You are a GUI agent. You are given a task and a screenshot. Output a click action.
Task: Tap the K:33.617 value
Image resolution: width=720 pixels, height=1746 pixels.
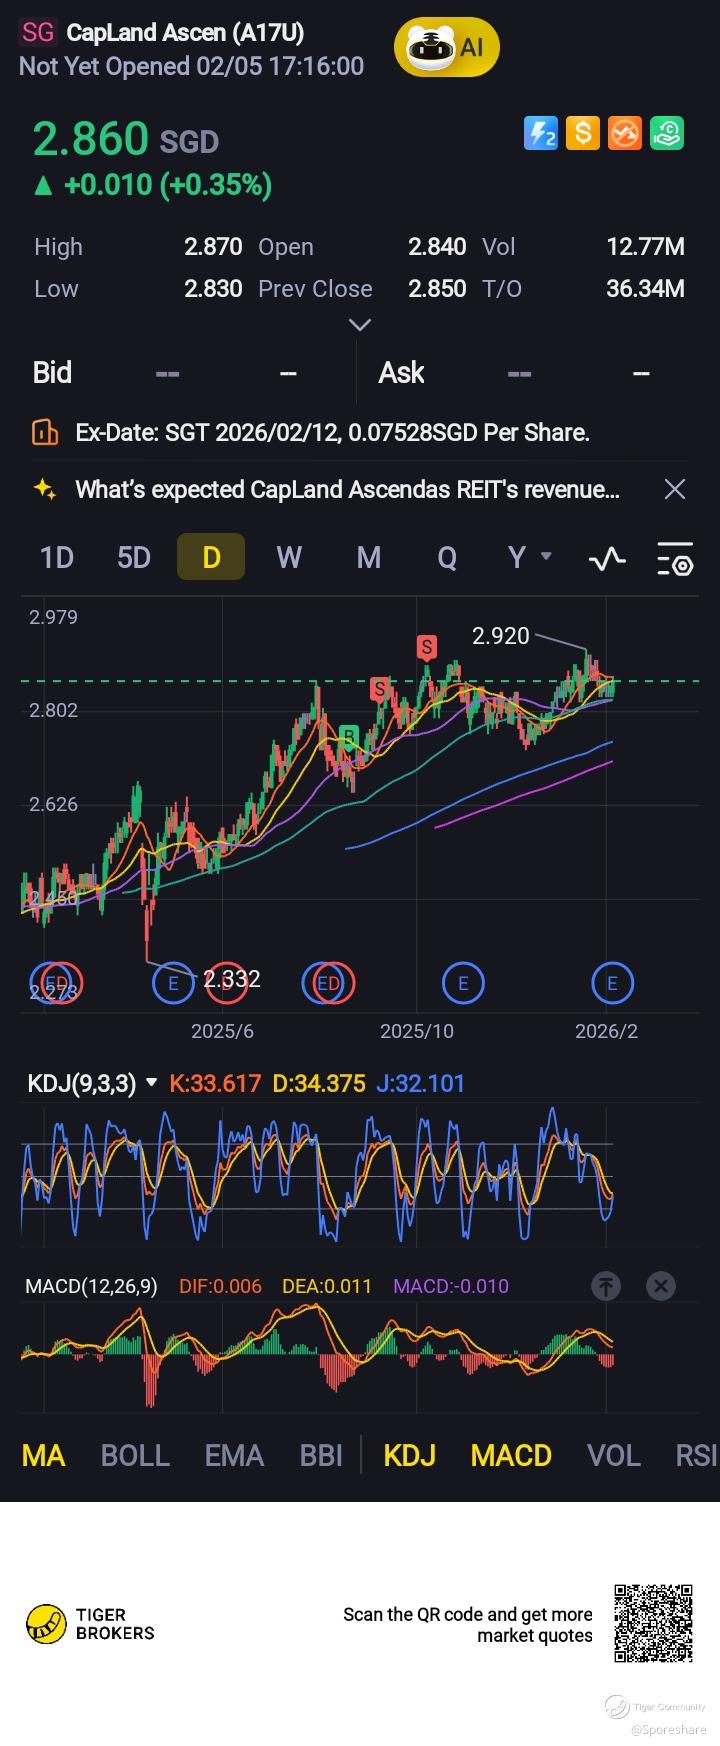pyautogui.click(x=215, y=1083)
